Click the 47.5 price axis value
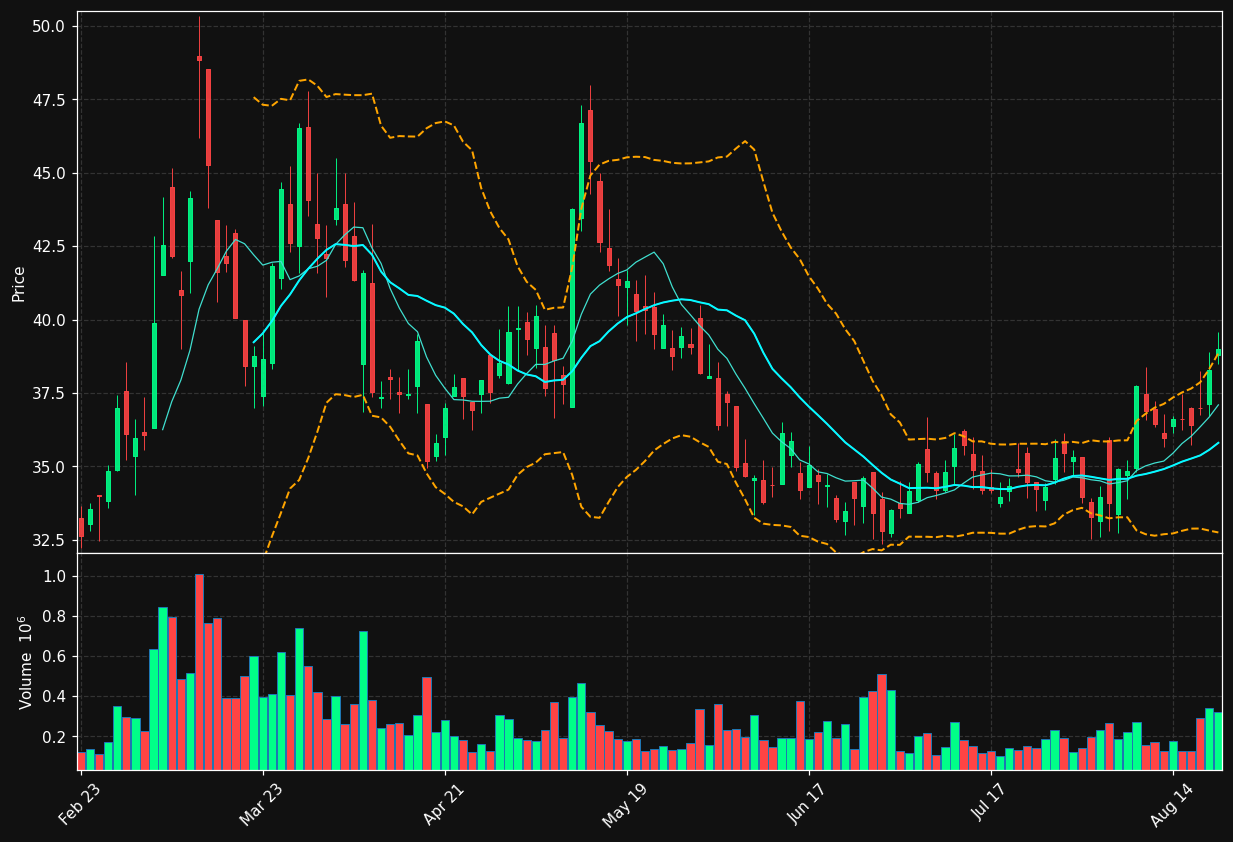This screenshot has width=1233, height=842. [x=49, y=100]
